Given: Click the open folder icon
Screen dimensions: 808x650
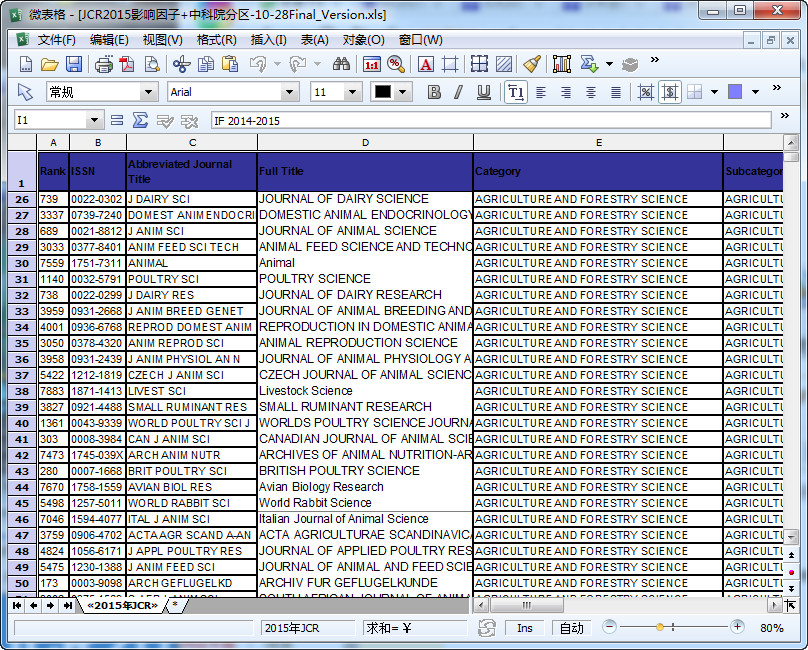Looking at the screenshot, I should coord(49,64).
